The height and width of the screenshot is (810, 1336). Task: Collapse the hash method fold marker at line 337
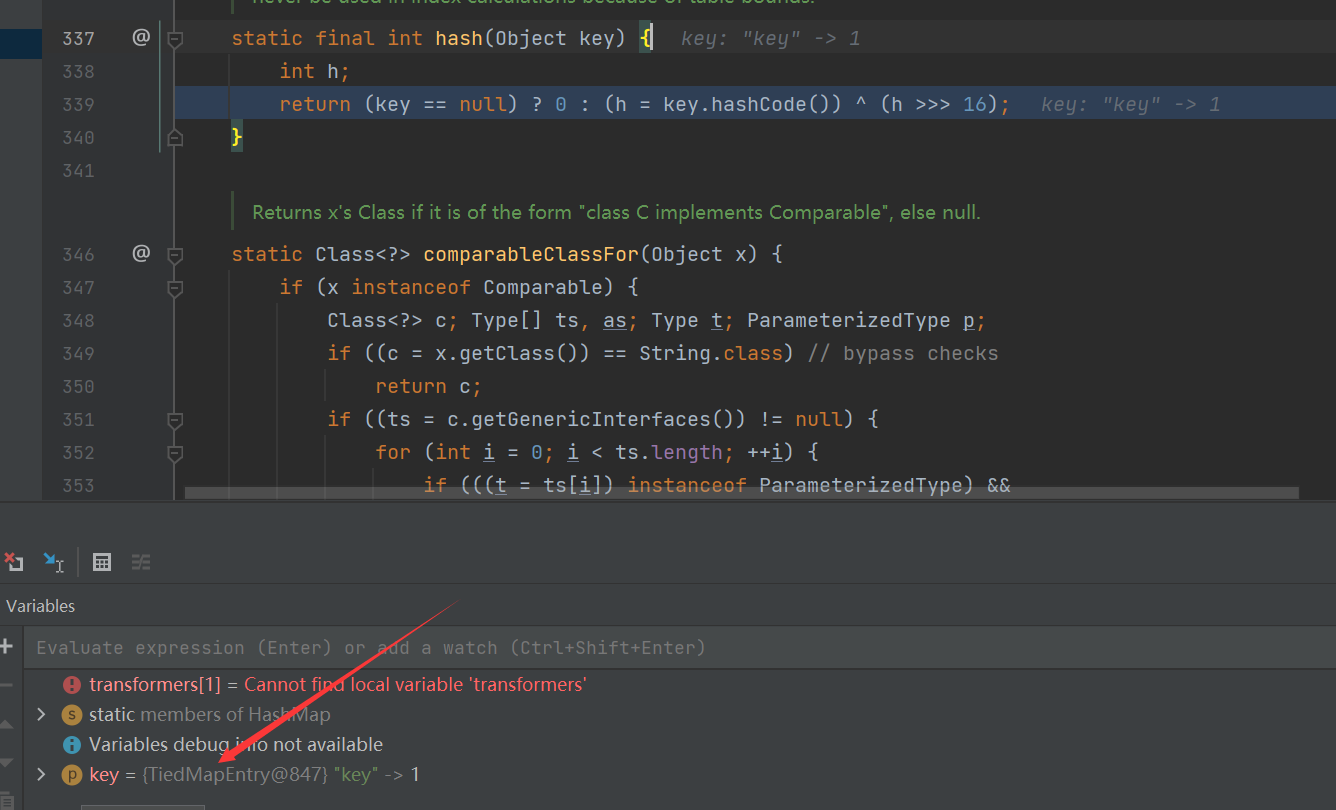[175, 39]
